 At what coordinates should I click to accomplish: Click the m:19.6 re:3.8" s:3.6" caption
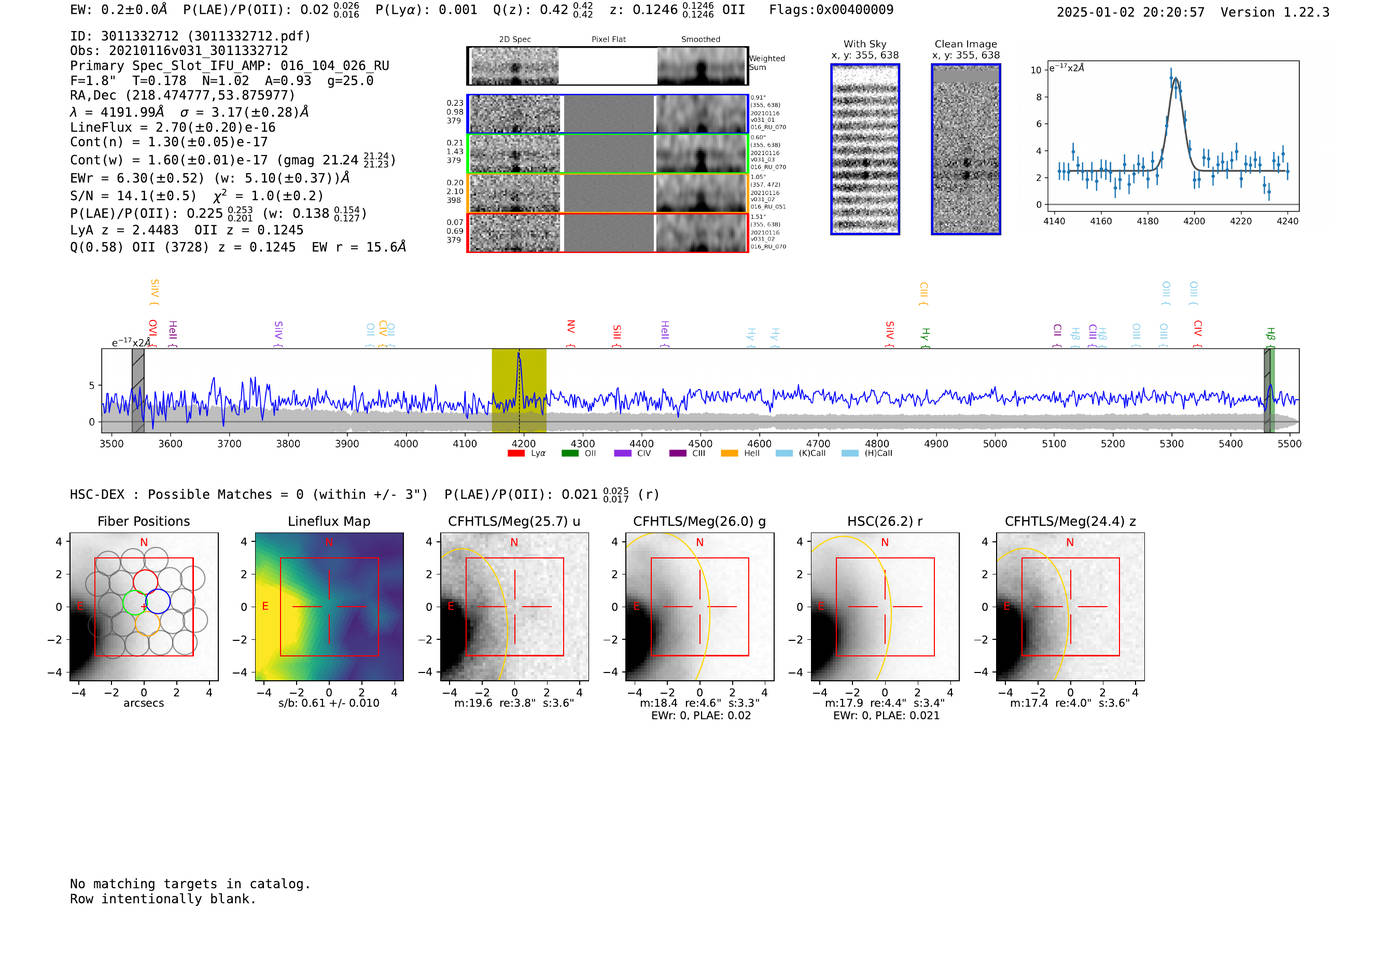[514, 703]
